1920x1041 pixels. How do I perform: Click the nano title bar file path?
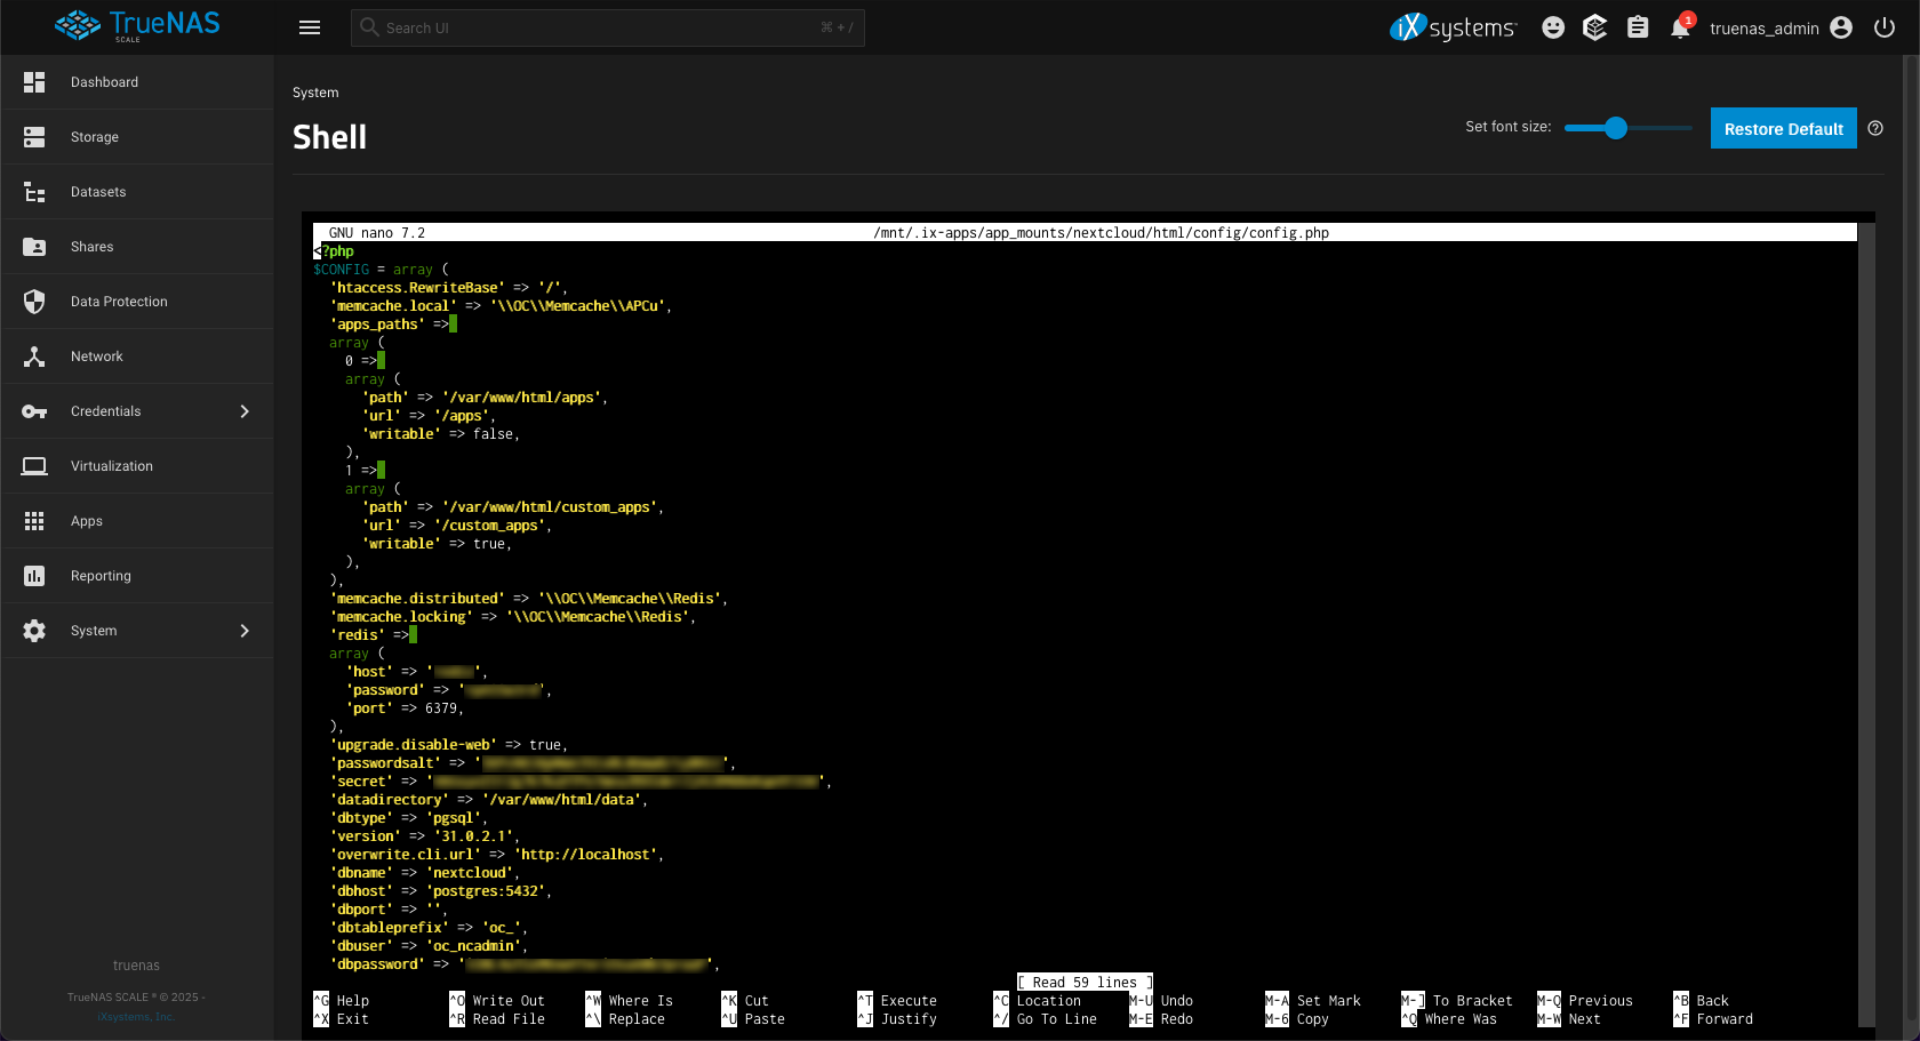click(x=1101, y=233)
